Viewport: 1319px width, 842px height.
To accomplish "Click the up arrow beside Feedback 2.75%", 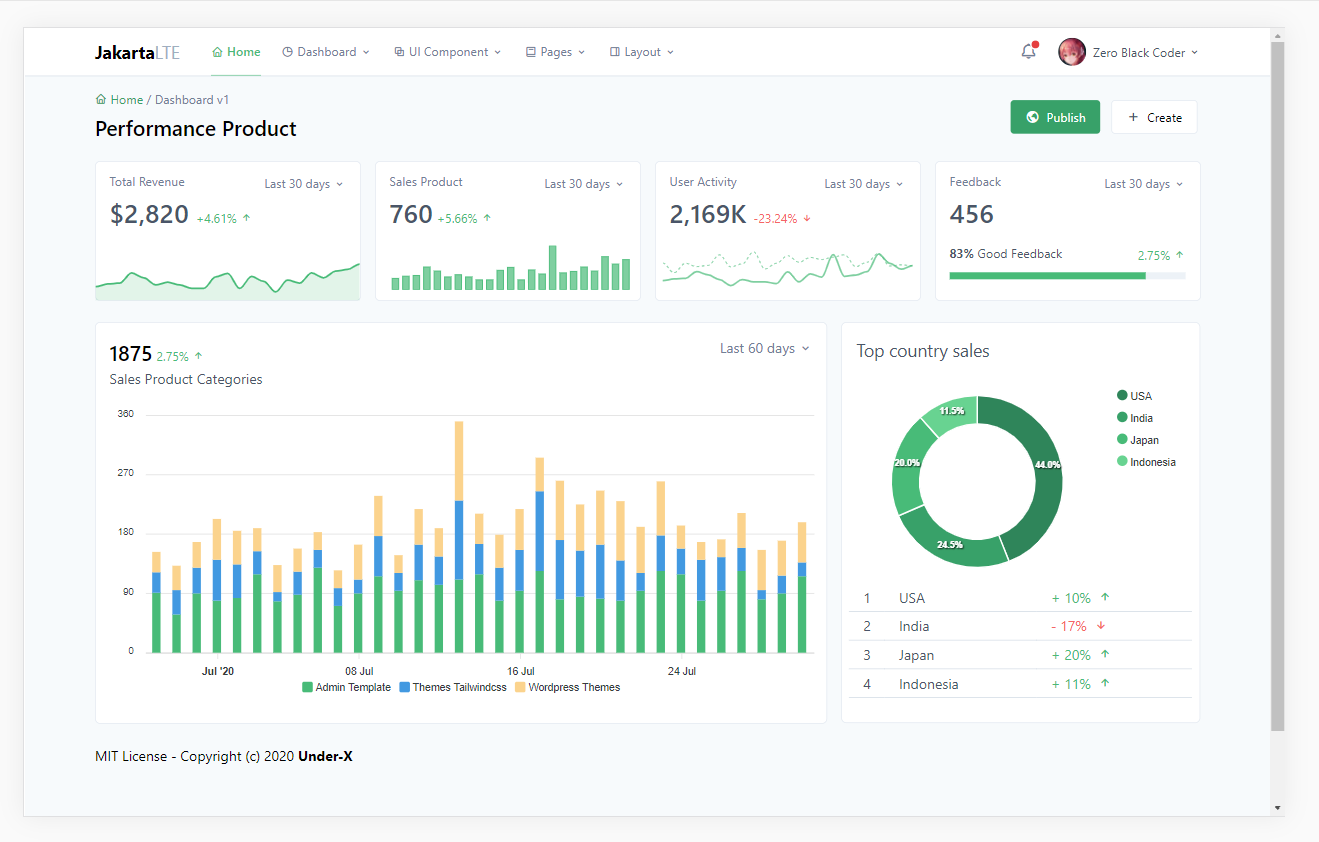I will tap(1179, 255).
